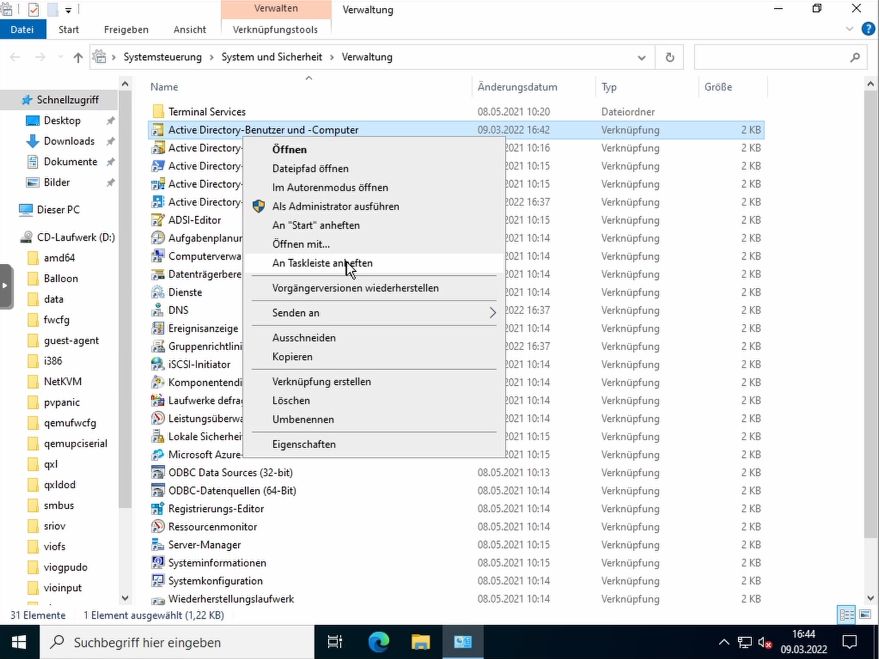
Task: Click the DNS shortcut icon
Action: click(158, 310)
